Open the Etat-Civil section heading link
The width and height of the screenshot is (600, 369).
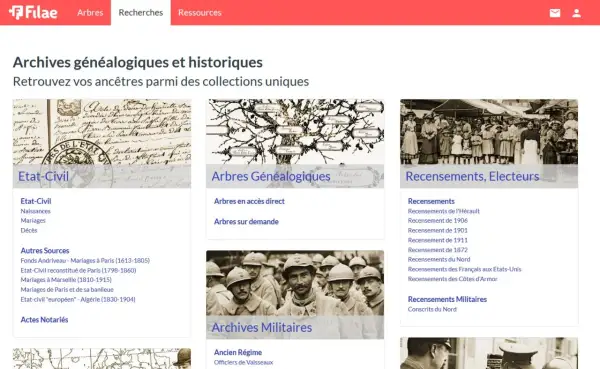click(36, 201)
